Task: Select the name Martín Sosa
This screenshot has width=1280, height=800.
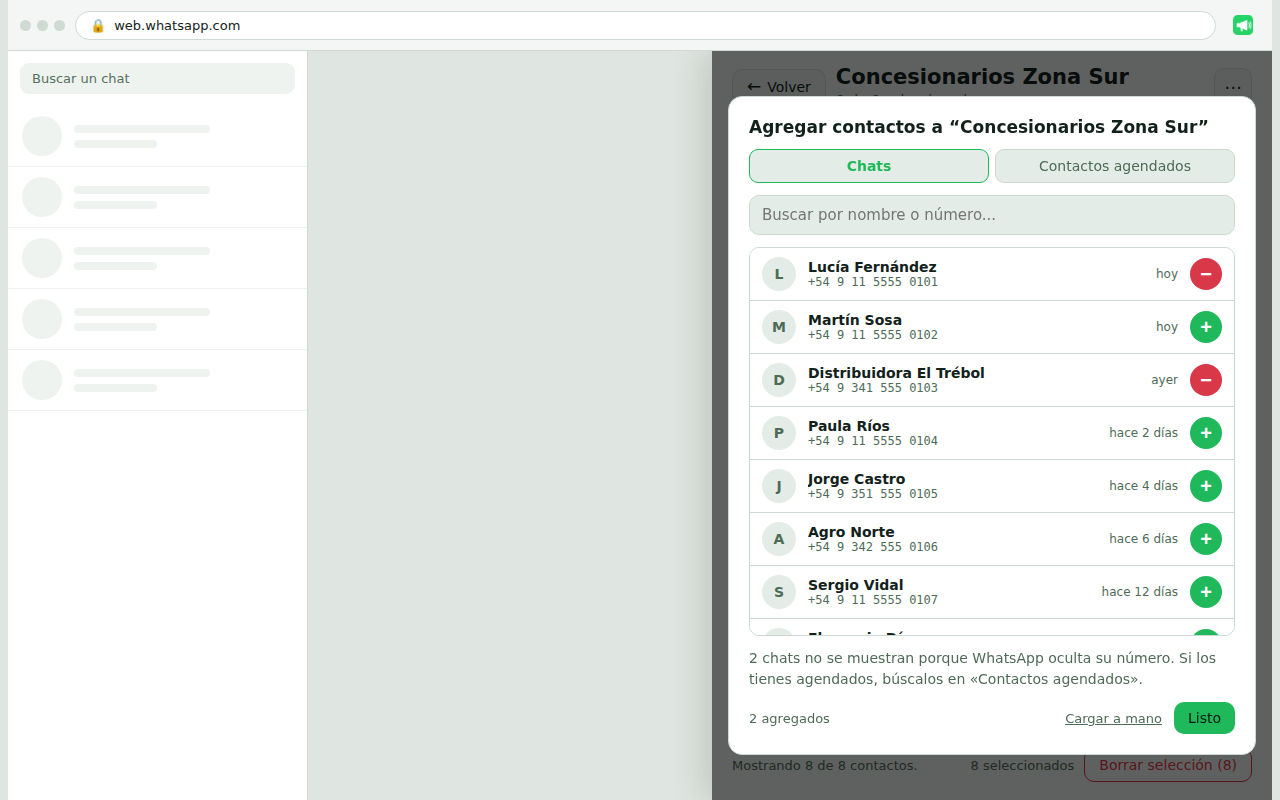Action: pos(855,320)
